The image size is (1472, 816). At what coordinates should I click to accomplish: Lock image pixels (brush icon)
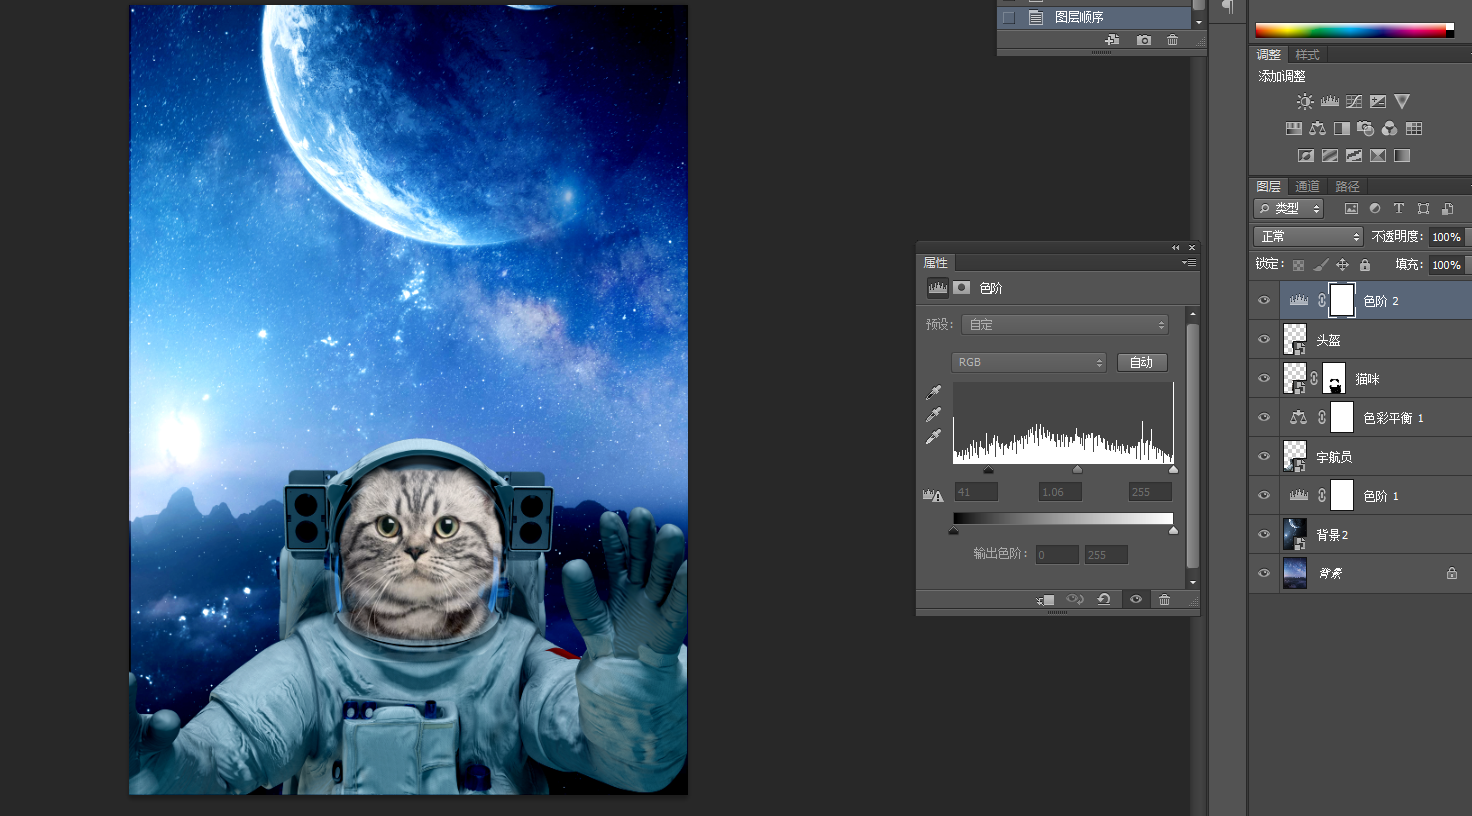pyautogui.click(x=1321, y=265)
